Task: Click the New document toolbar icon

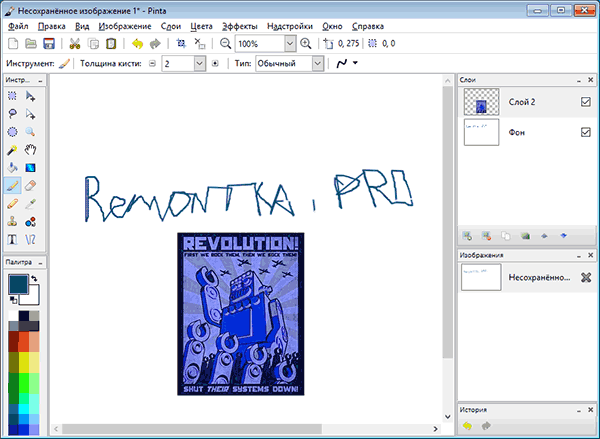Action: (13, 44)
